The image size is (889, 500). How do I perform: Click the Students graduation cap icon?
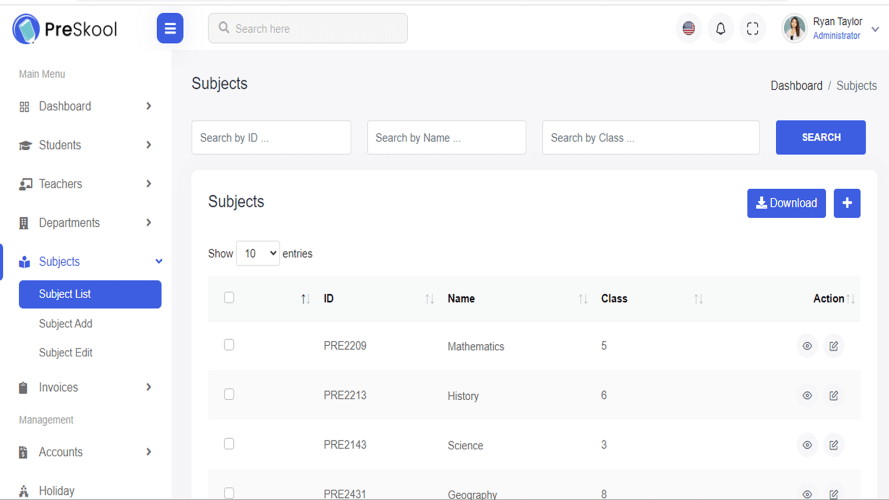coord(25,146)
